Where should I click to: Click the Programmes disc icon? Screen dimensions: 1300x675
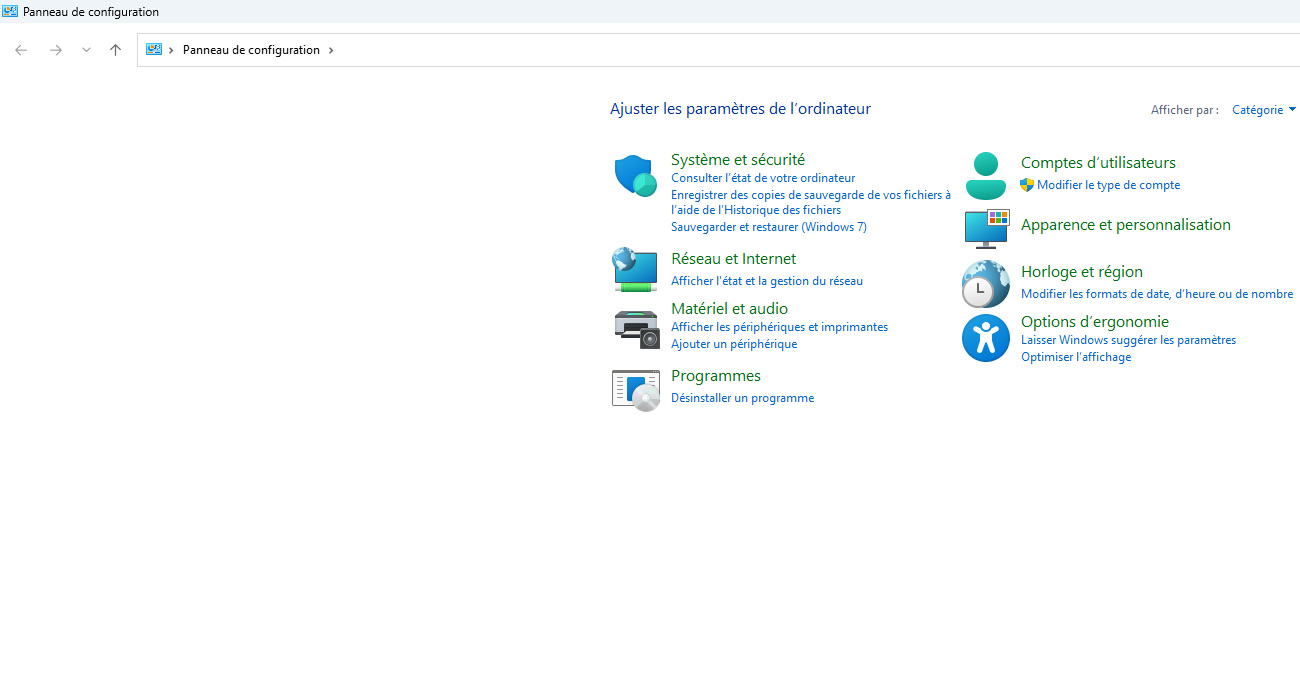[x=636, y=389]
